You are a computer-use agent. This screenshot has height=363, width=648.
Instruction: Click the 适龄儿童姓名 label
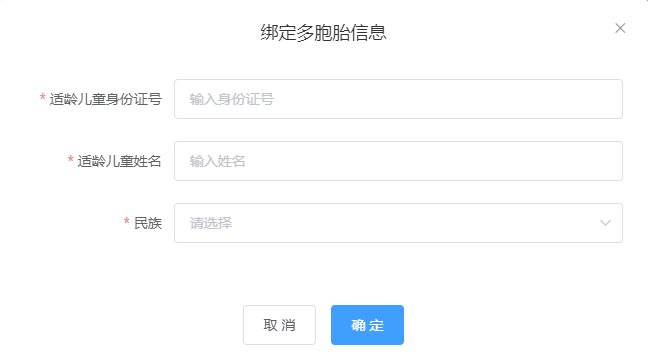[x=119, y=161]
